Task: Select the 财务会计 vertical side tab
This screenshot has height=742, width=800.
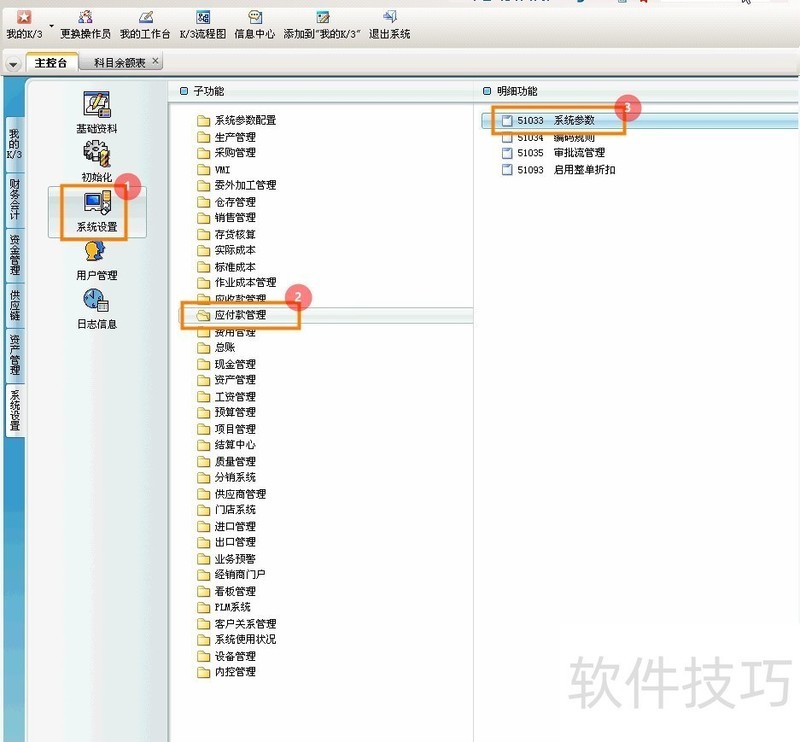Action: (15, 200)
